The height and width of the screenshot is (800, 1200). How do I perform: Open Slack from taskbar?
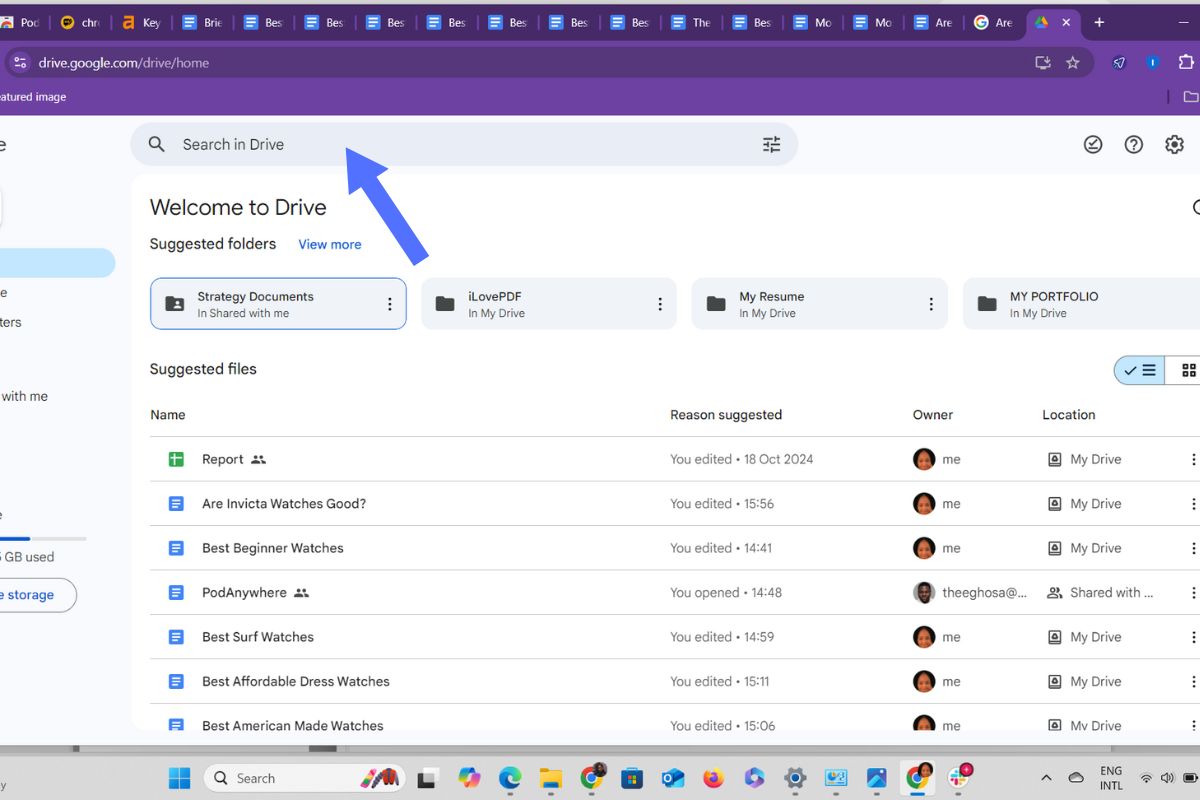[959, 778]
